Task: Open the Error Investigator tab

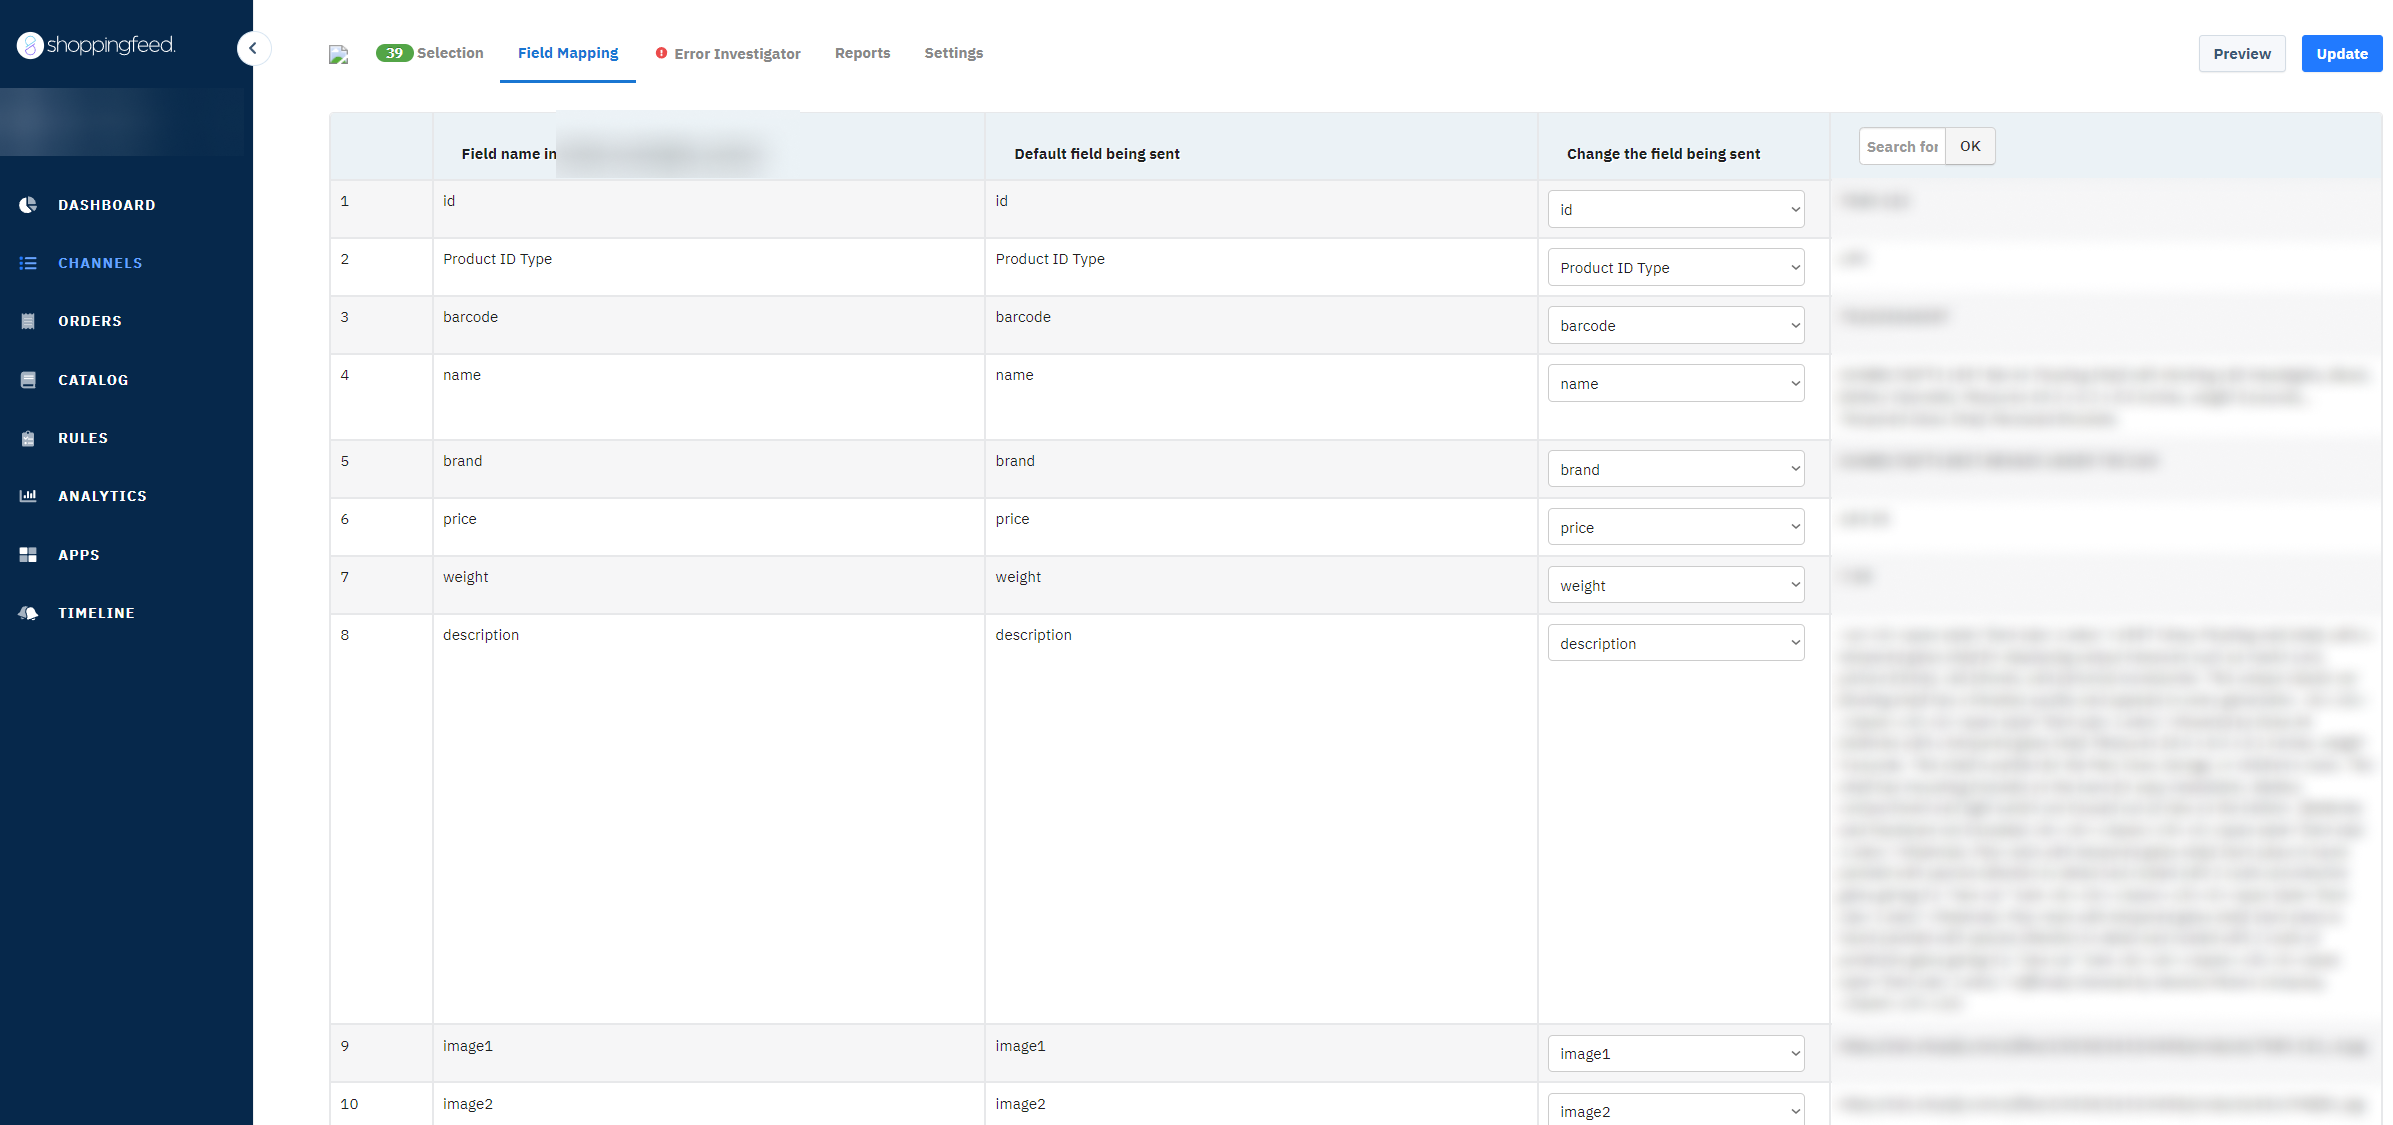Action: (728, 54)
